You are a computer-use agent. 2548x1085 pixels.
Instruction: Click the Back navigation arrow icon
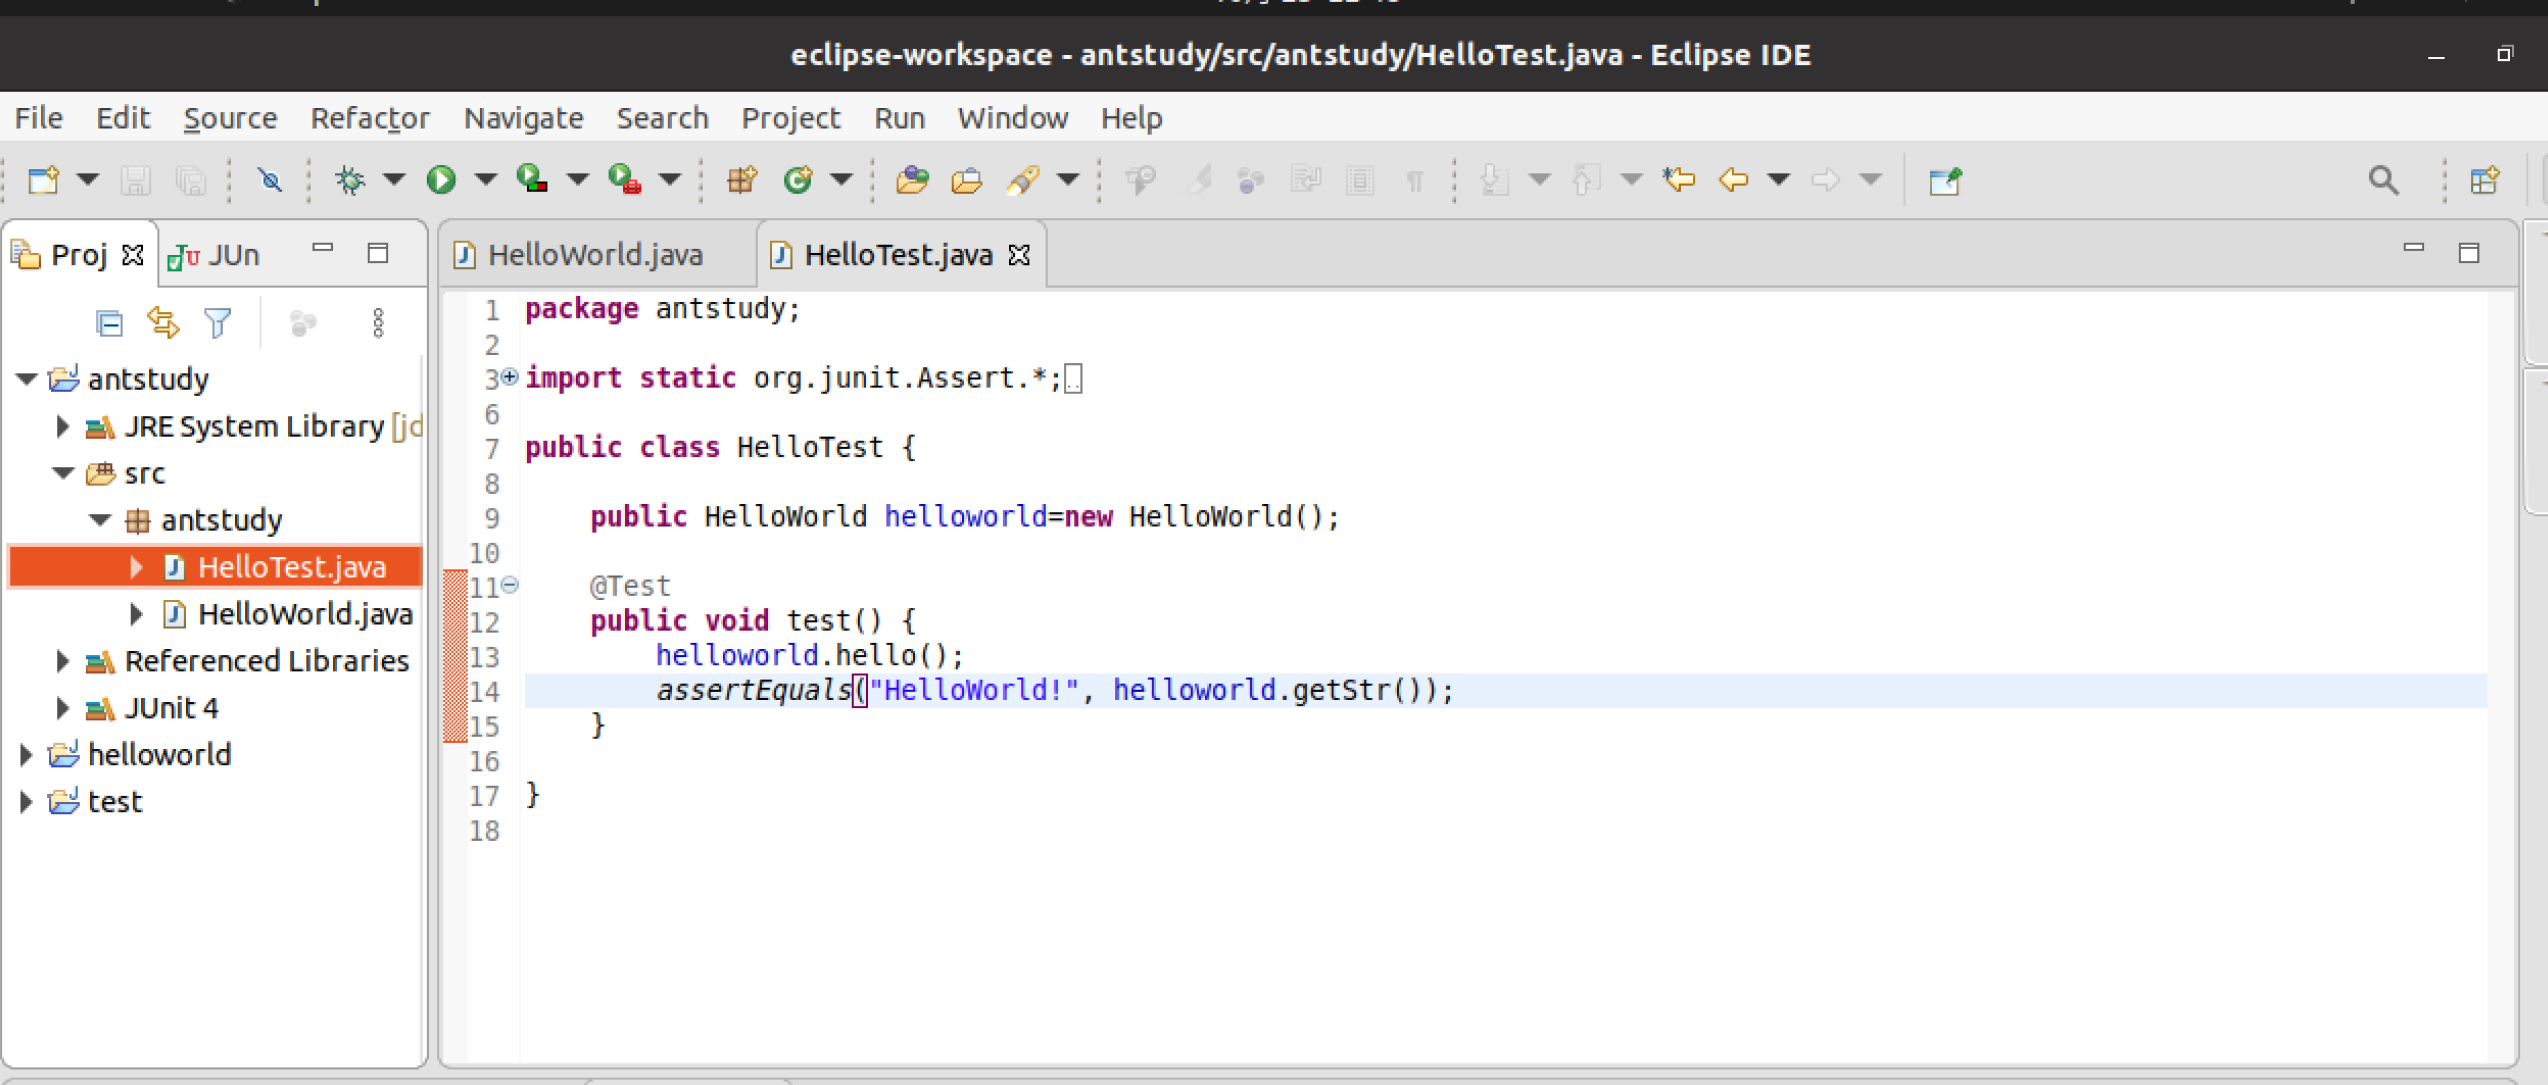pos(1733,180)
